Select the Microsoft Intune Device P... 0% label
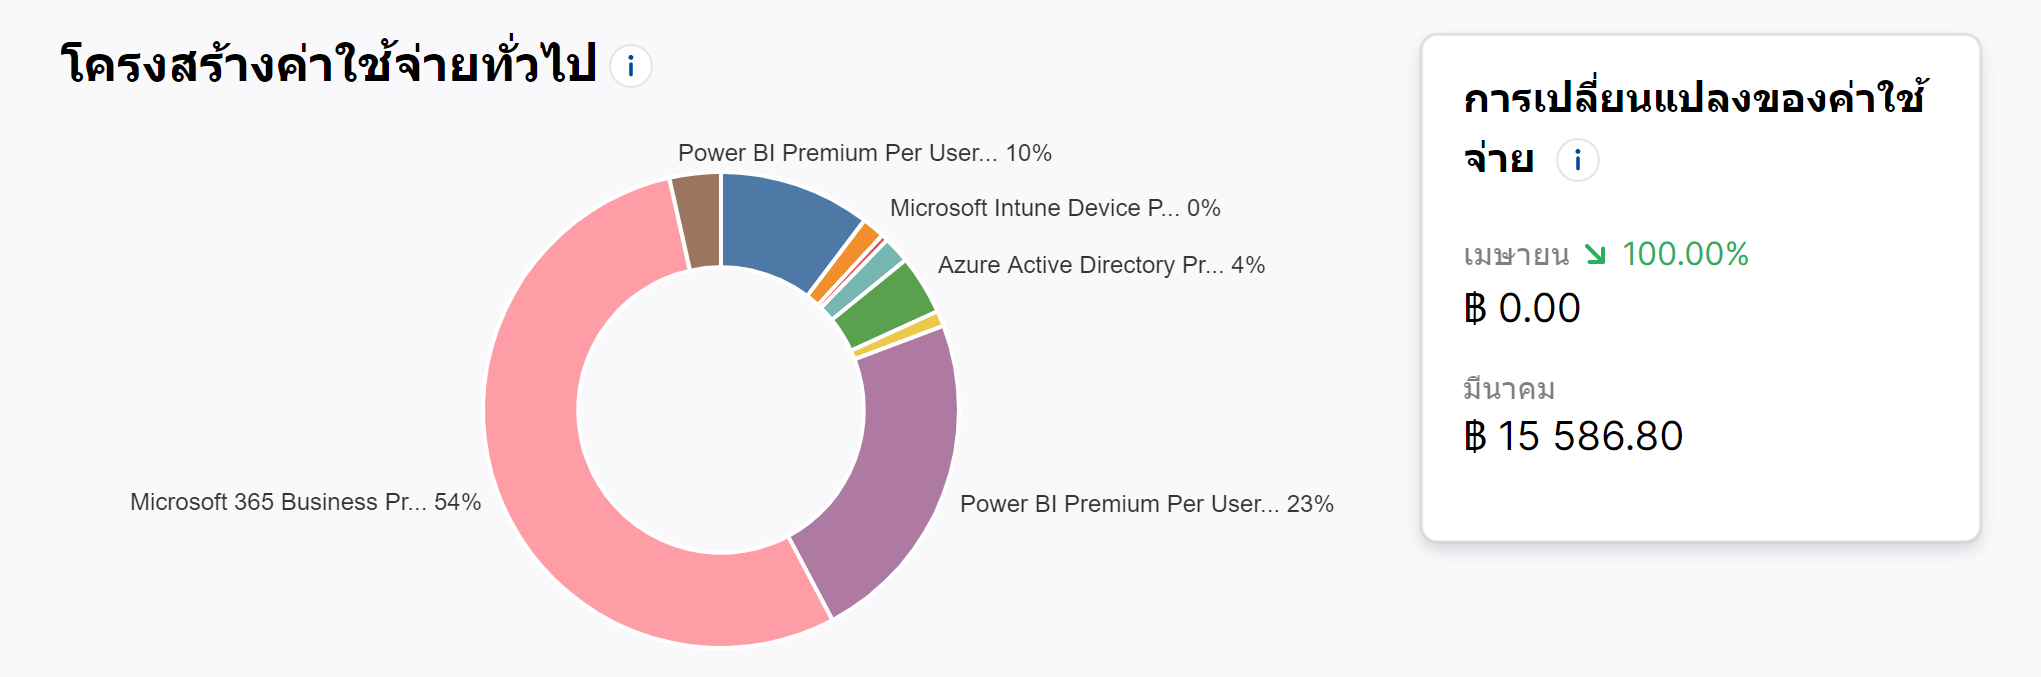This screenshot has height=677, width=2041. (1054, 208)
